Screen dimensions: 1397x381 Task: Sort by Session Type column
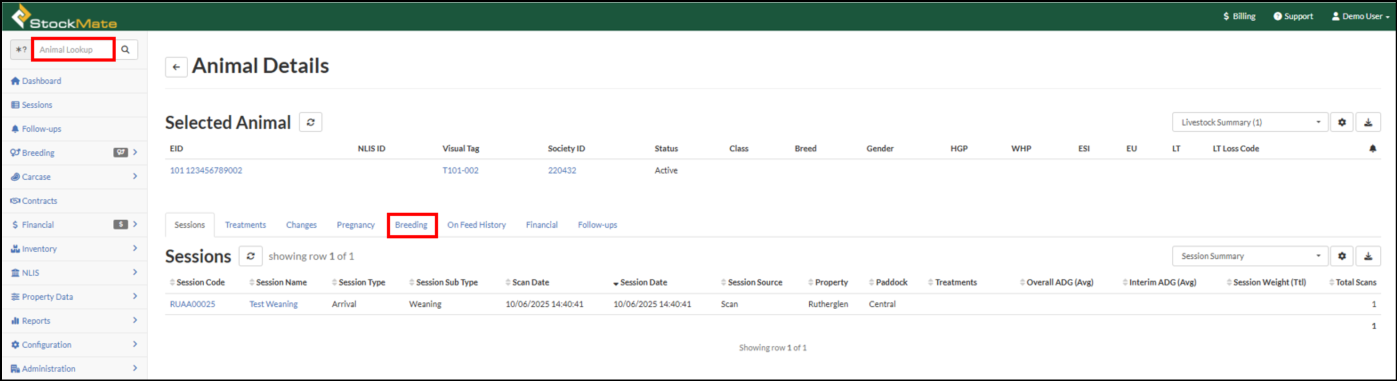(x=358, y=283)
